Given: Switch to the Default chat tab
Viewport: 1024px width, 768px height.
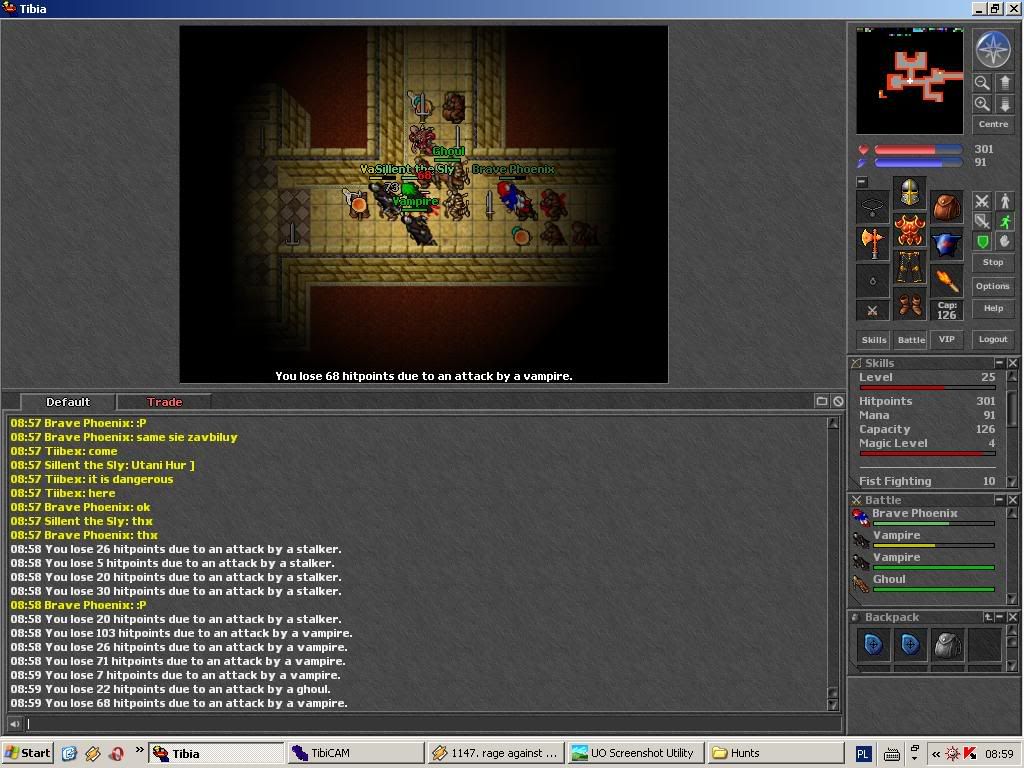Looking at the screenshot, I should tap(68, 402).
